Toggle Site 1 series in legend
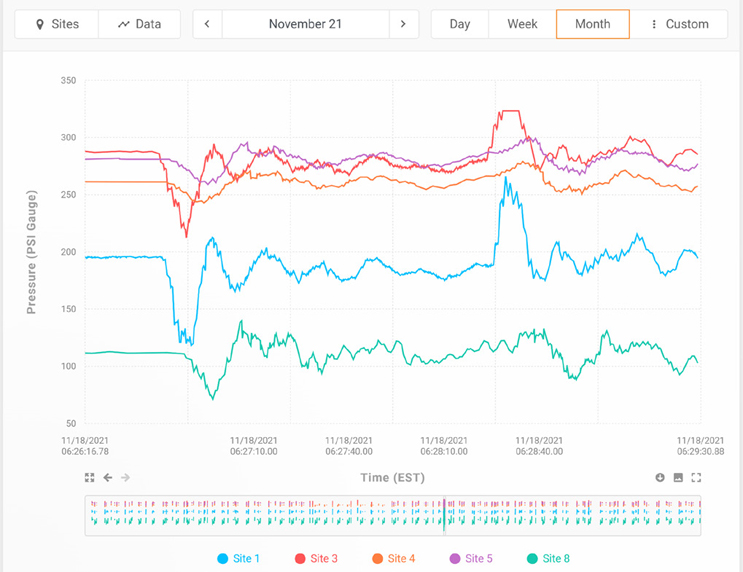 pyautogui.click(x=238, y=558)
